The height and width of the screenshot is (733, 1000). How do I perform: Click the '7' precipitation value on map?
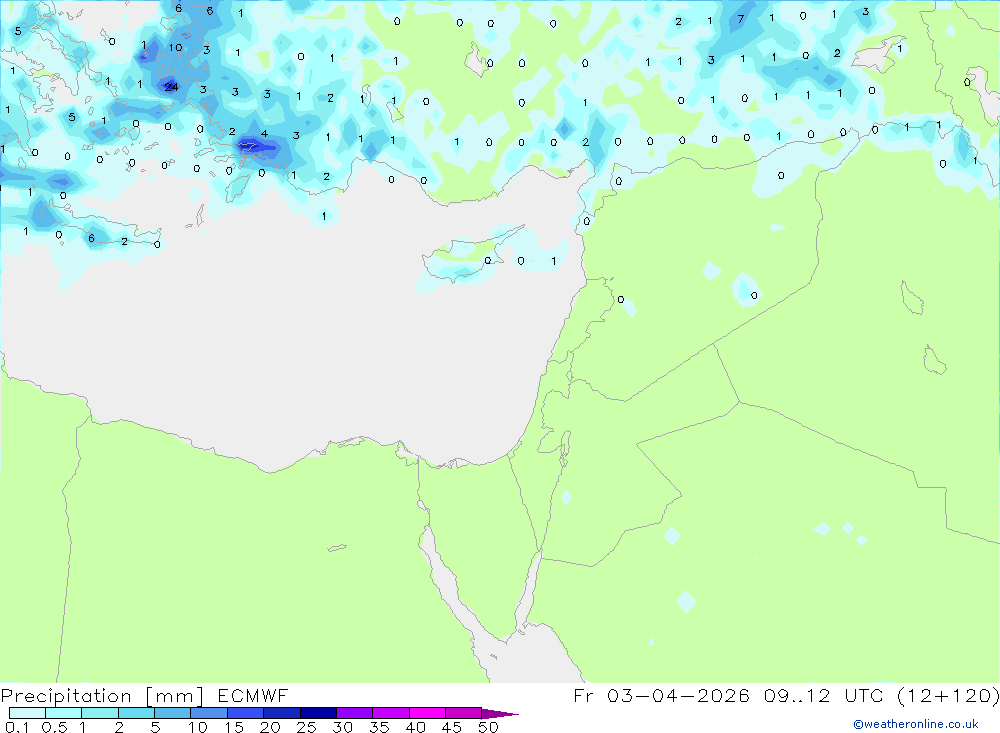pos(740,19)
